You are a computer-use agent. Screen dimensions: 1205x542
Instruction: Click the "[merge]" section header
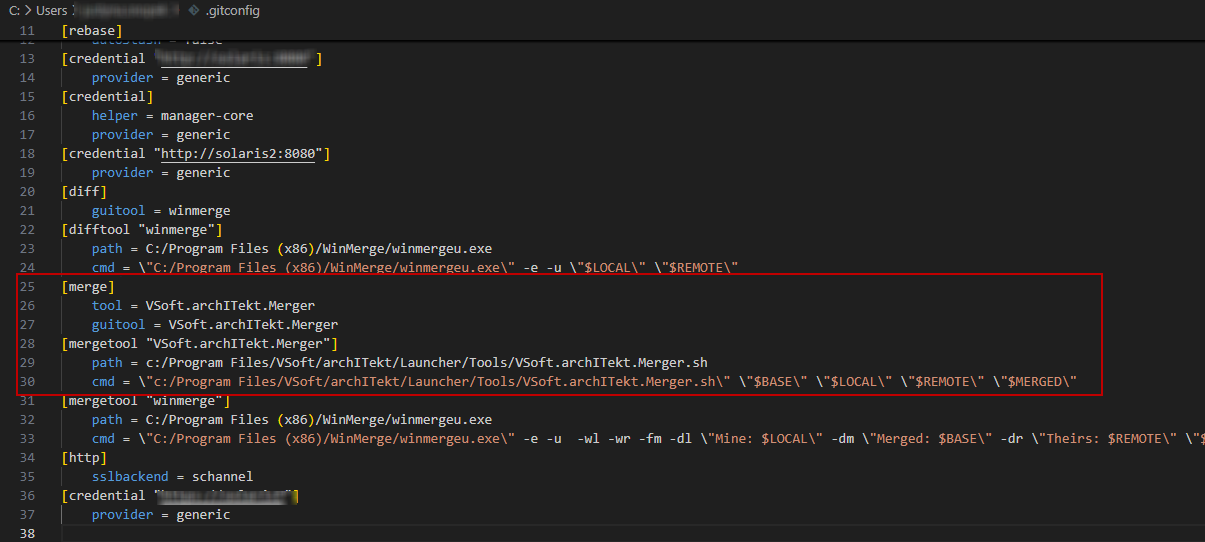[88, 286]
